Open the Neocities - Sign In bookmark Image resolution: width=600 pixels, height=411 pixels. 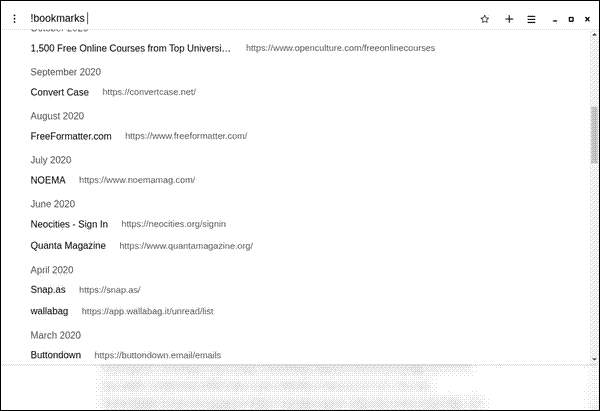(69, 224)
